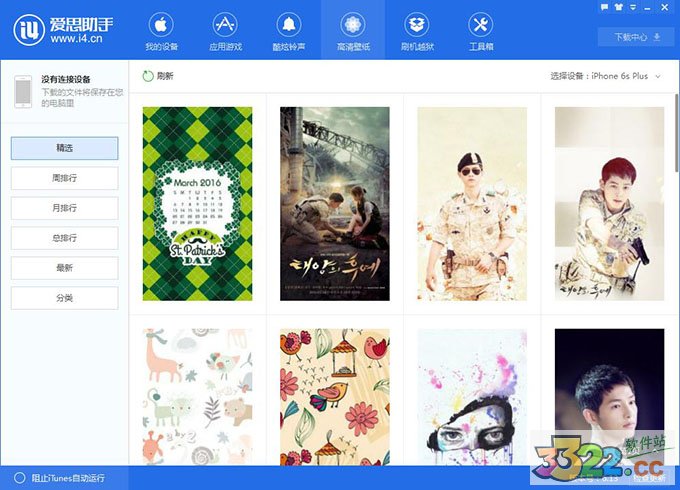Select the 精选 featured category
Image resolution: width=680 pixels, height=490 pixels.
click(65, 148)
